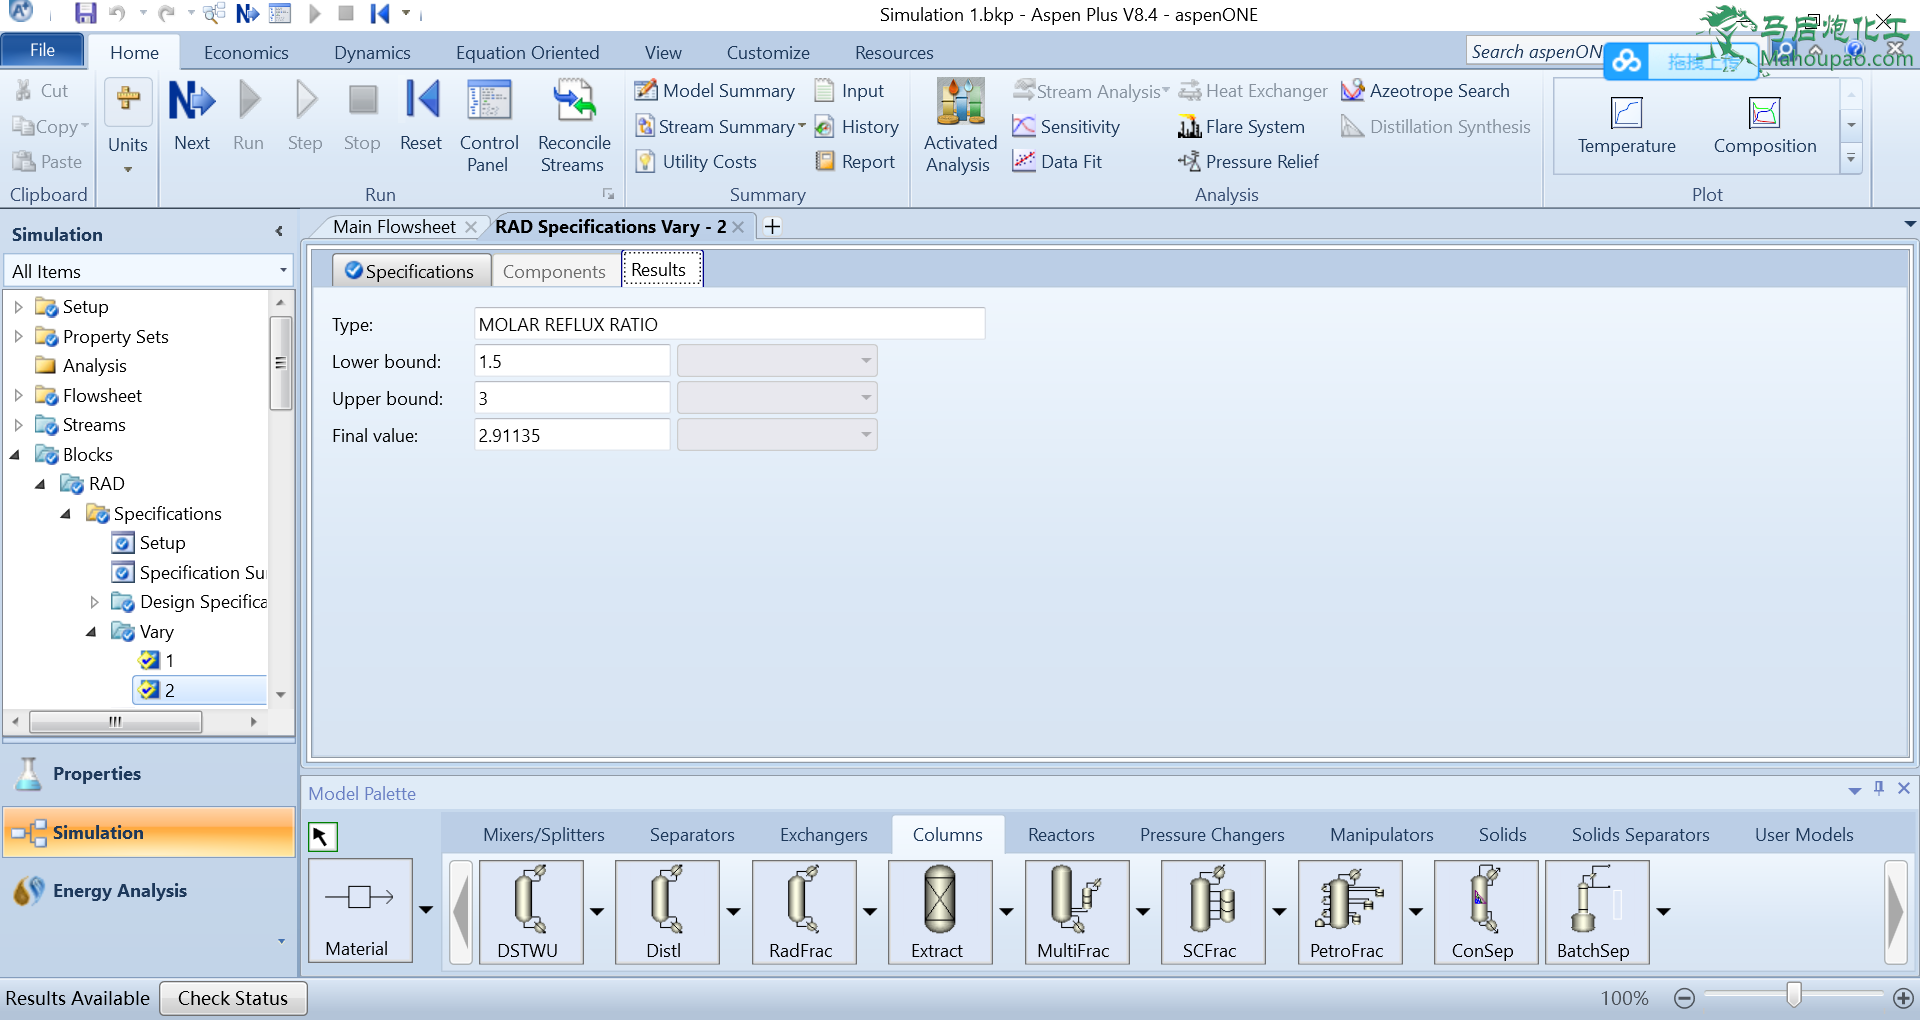The height and width of the screenshot is (1020, 1920).
Task: Select the Distl column model
Action: click(x=666, y=912)
